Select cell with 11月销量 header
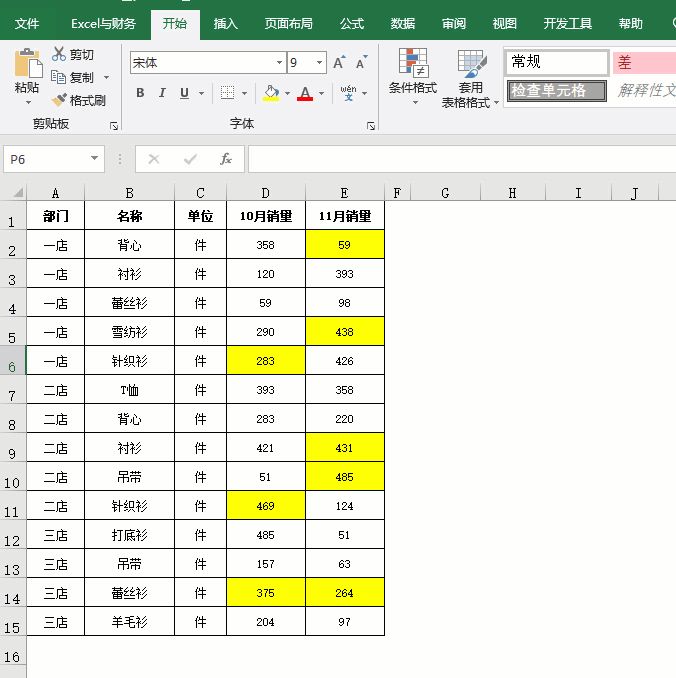Screen dimensions: 676x678 345,215
